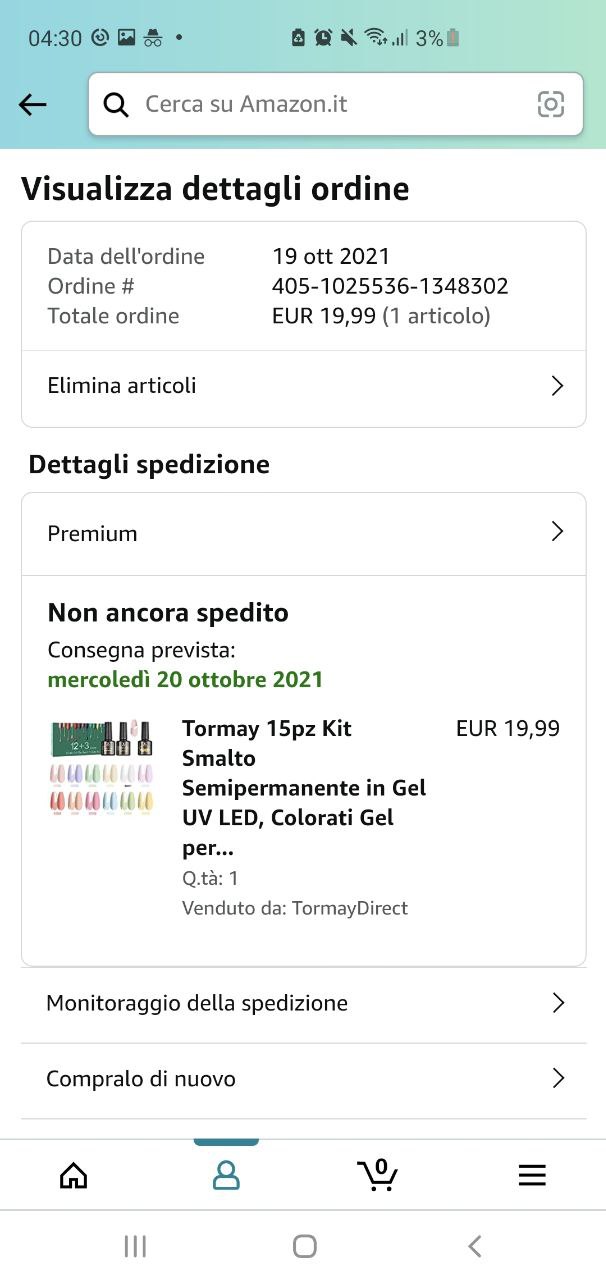Viewport: 606px width, 1280px height.
Task: Tap the back arrow in header
Action: pos(33,104)
